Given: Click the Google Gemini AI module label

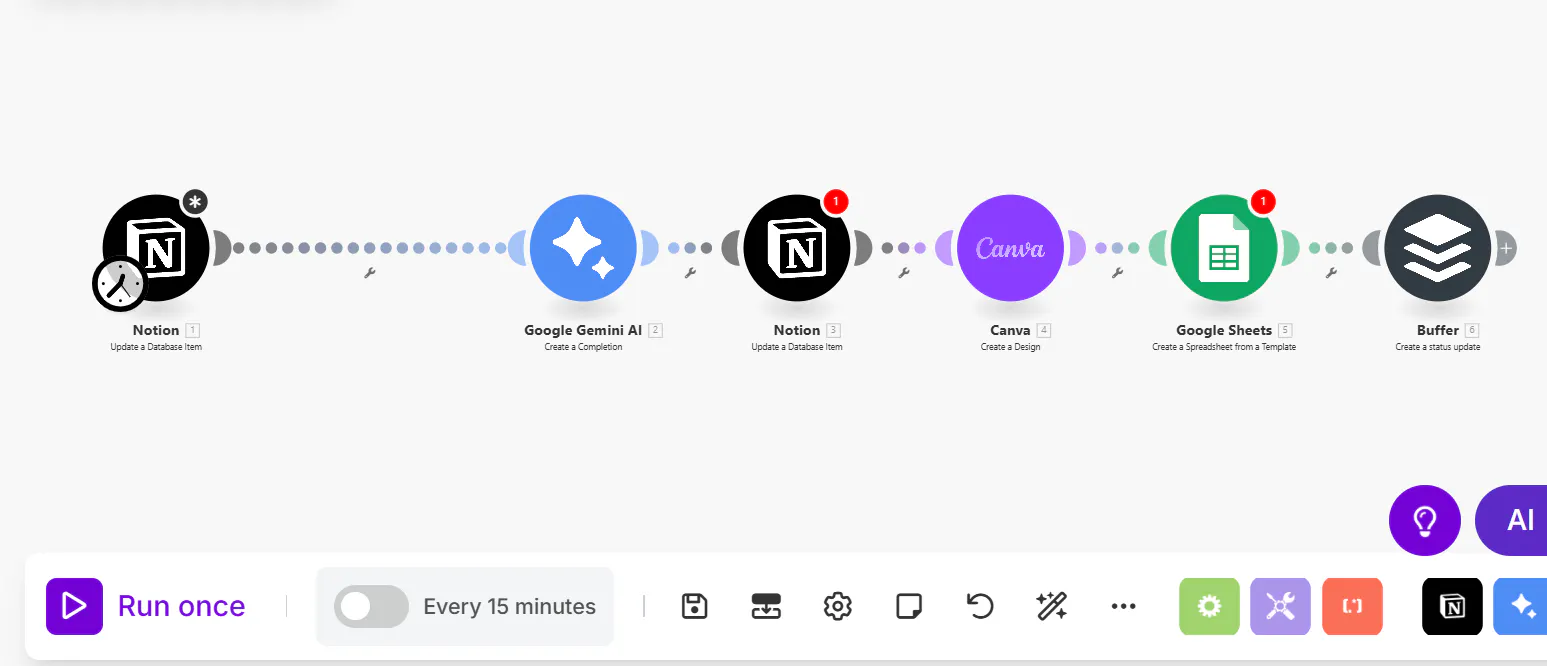Looking at the screenshot, I should (x=583, y=330).
